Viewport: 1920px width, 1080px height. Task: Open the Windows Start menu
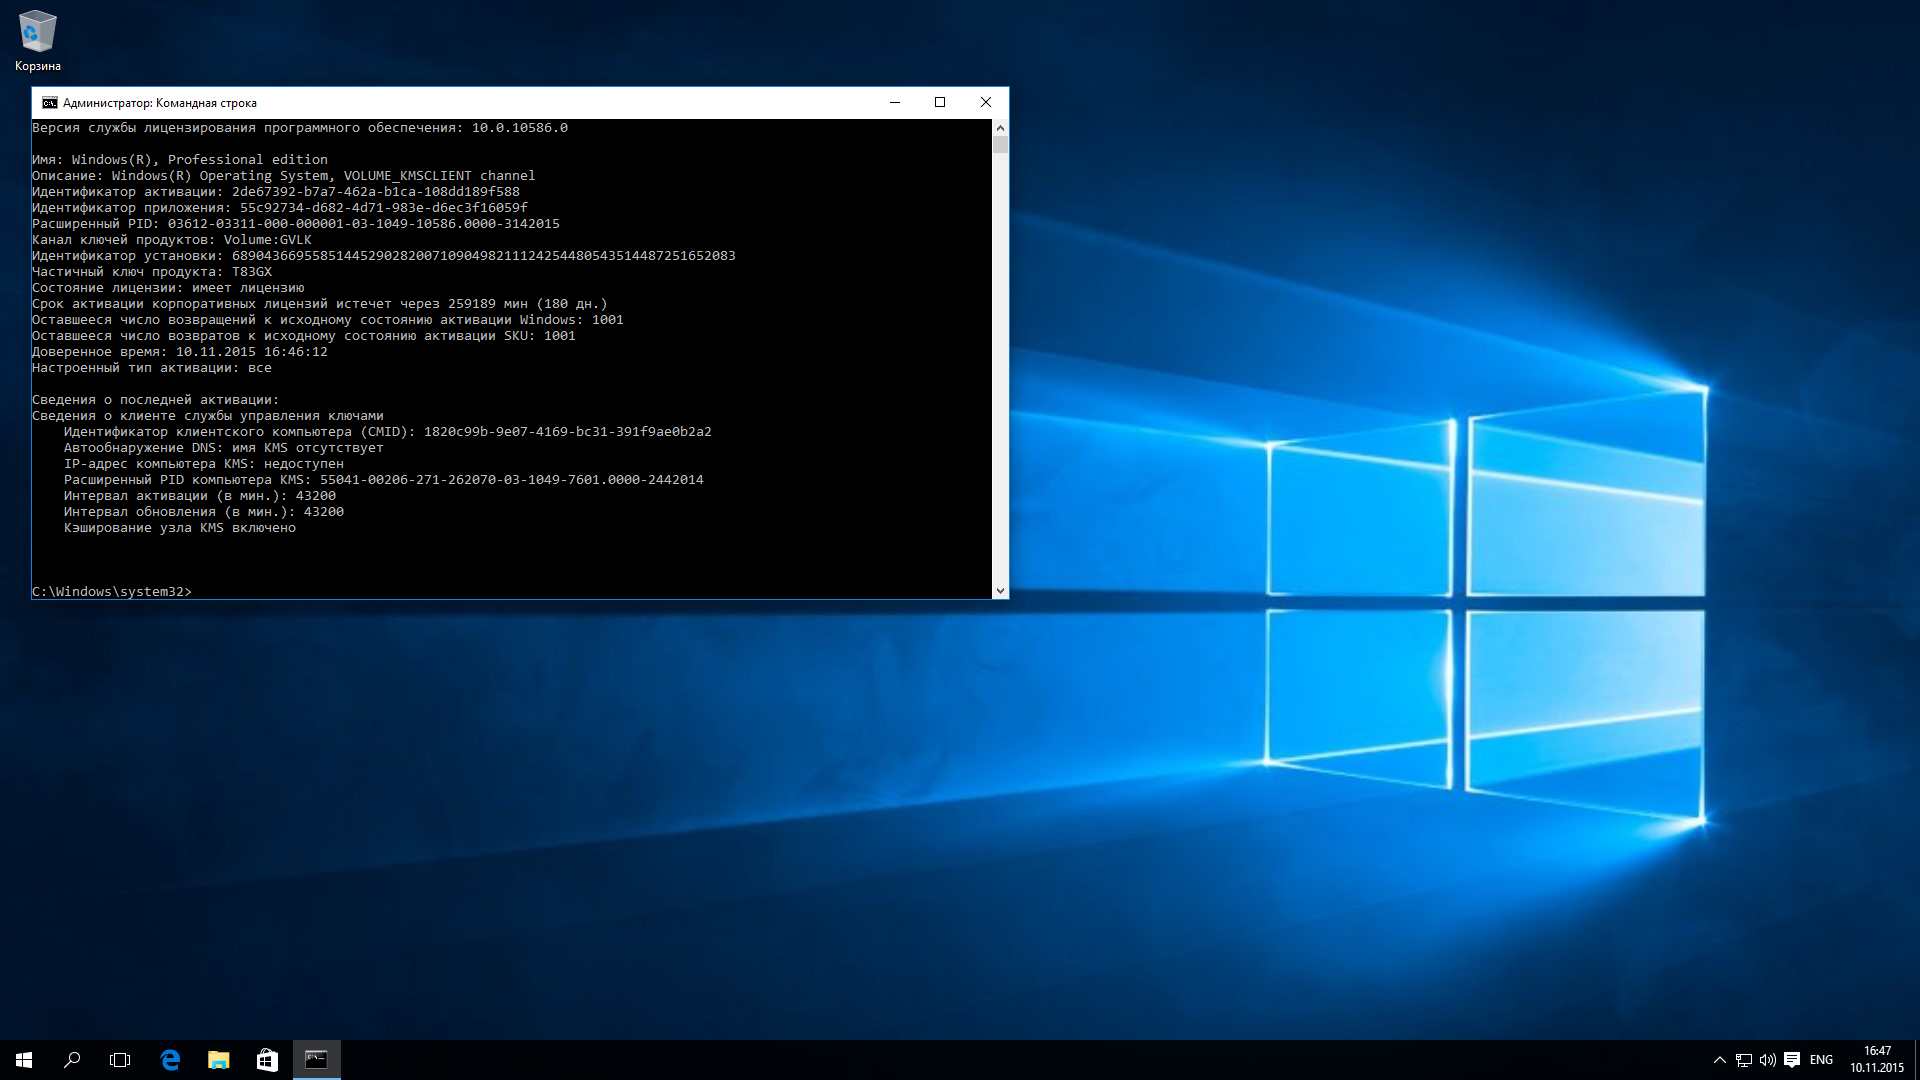(x=24, y=1060)
